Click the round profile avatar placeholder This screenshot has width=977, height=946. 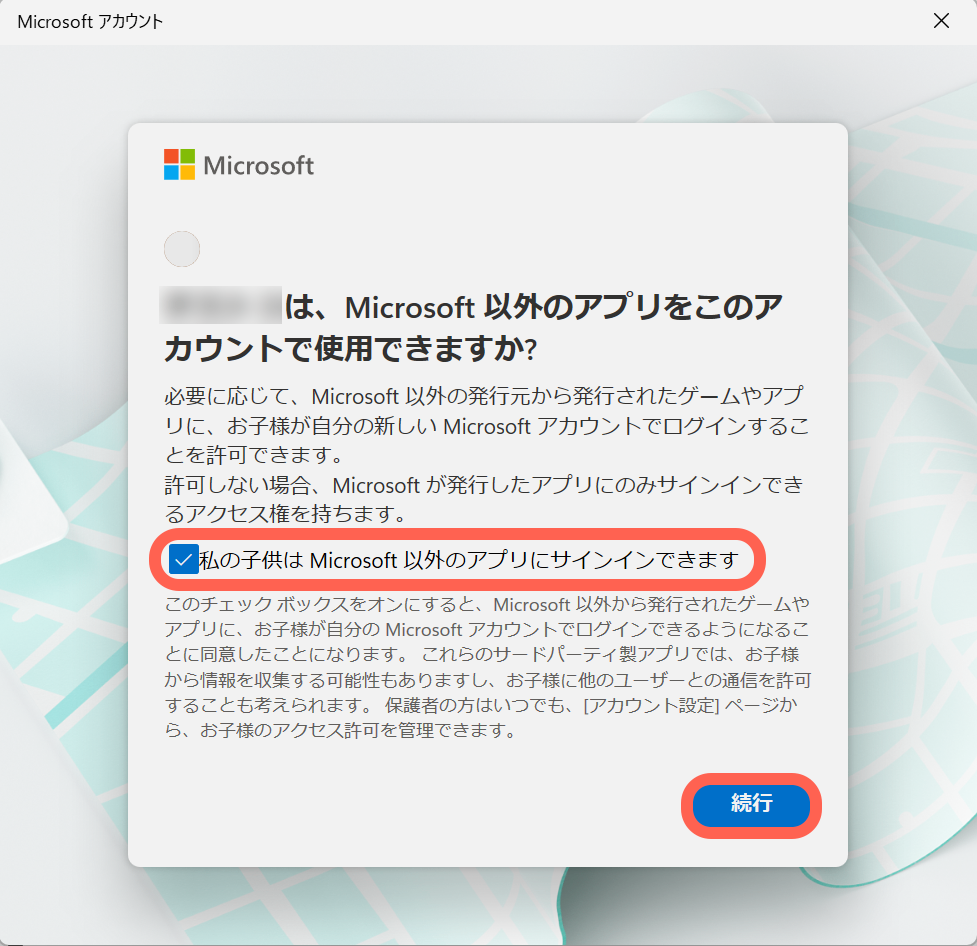(182, 249)
